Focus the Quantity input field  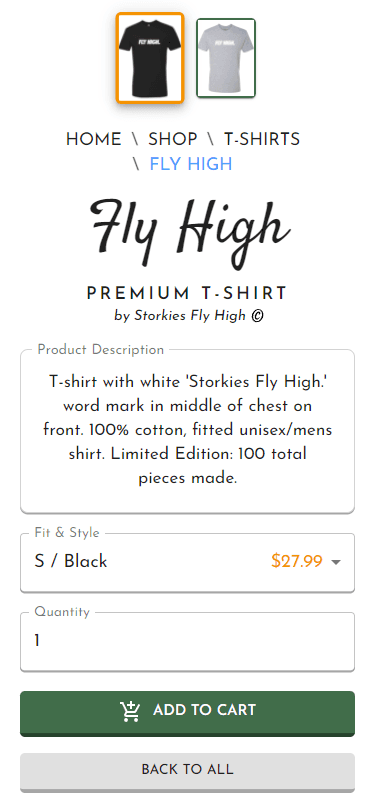(x=188, y=642)
